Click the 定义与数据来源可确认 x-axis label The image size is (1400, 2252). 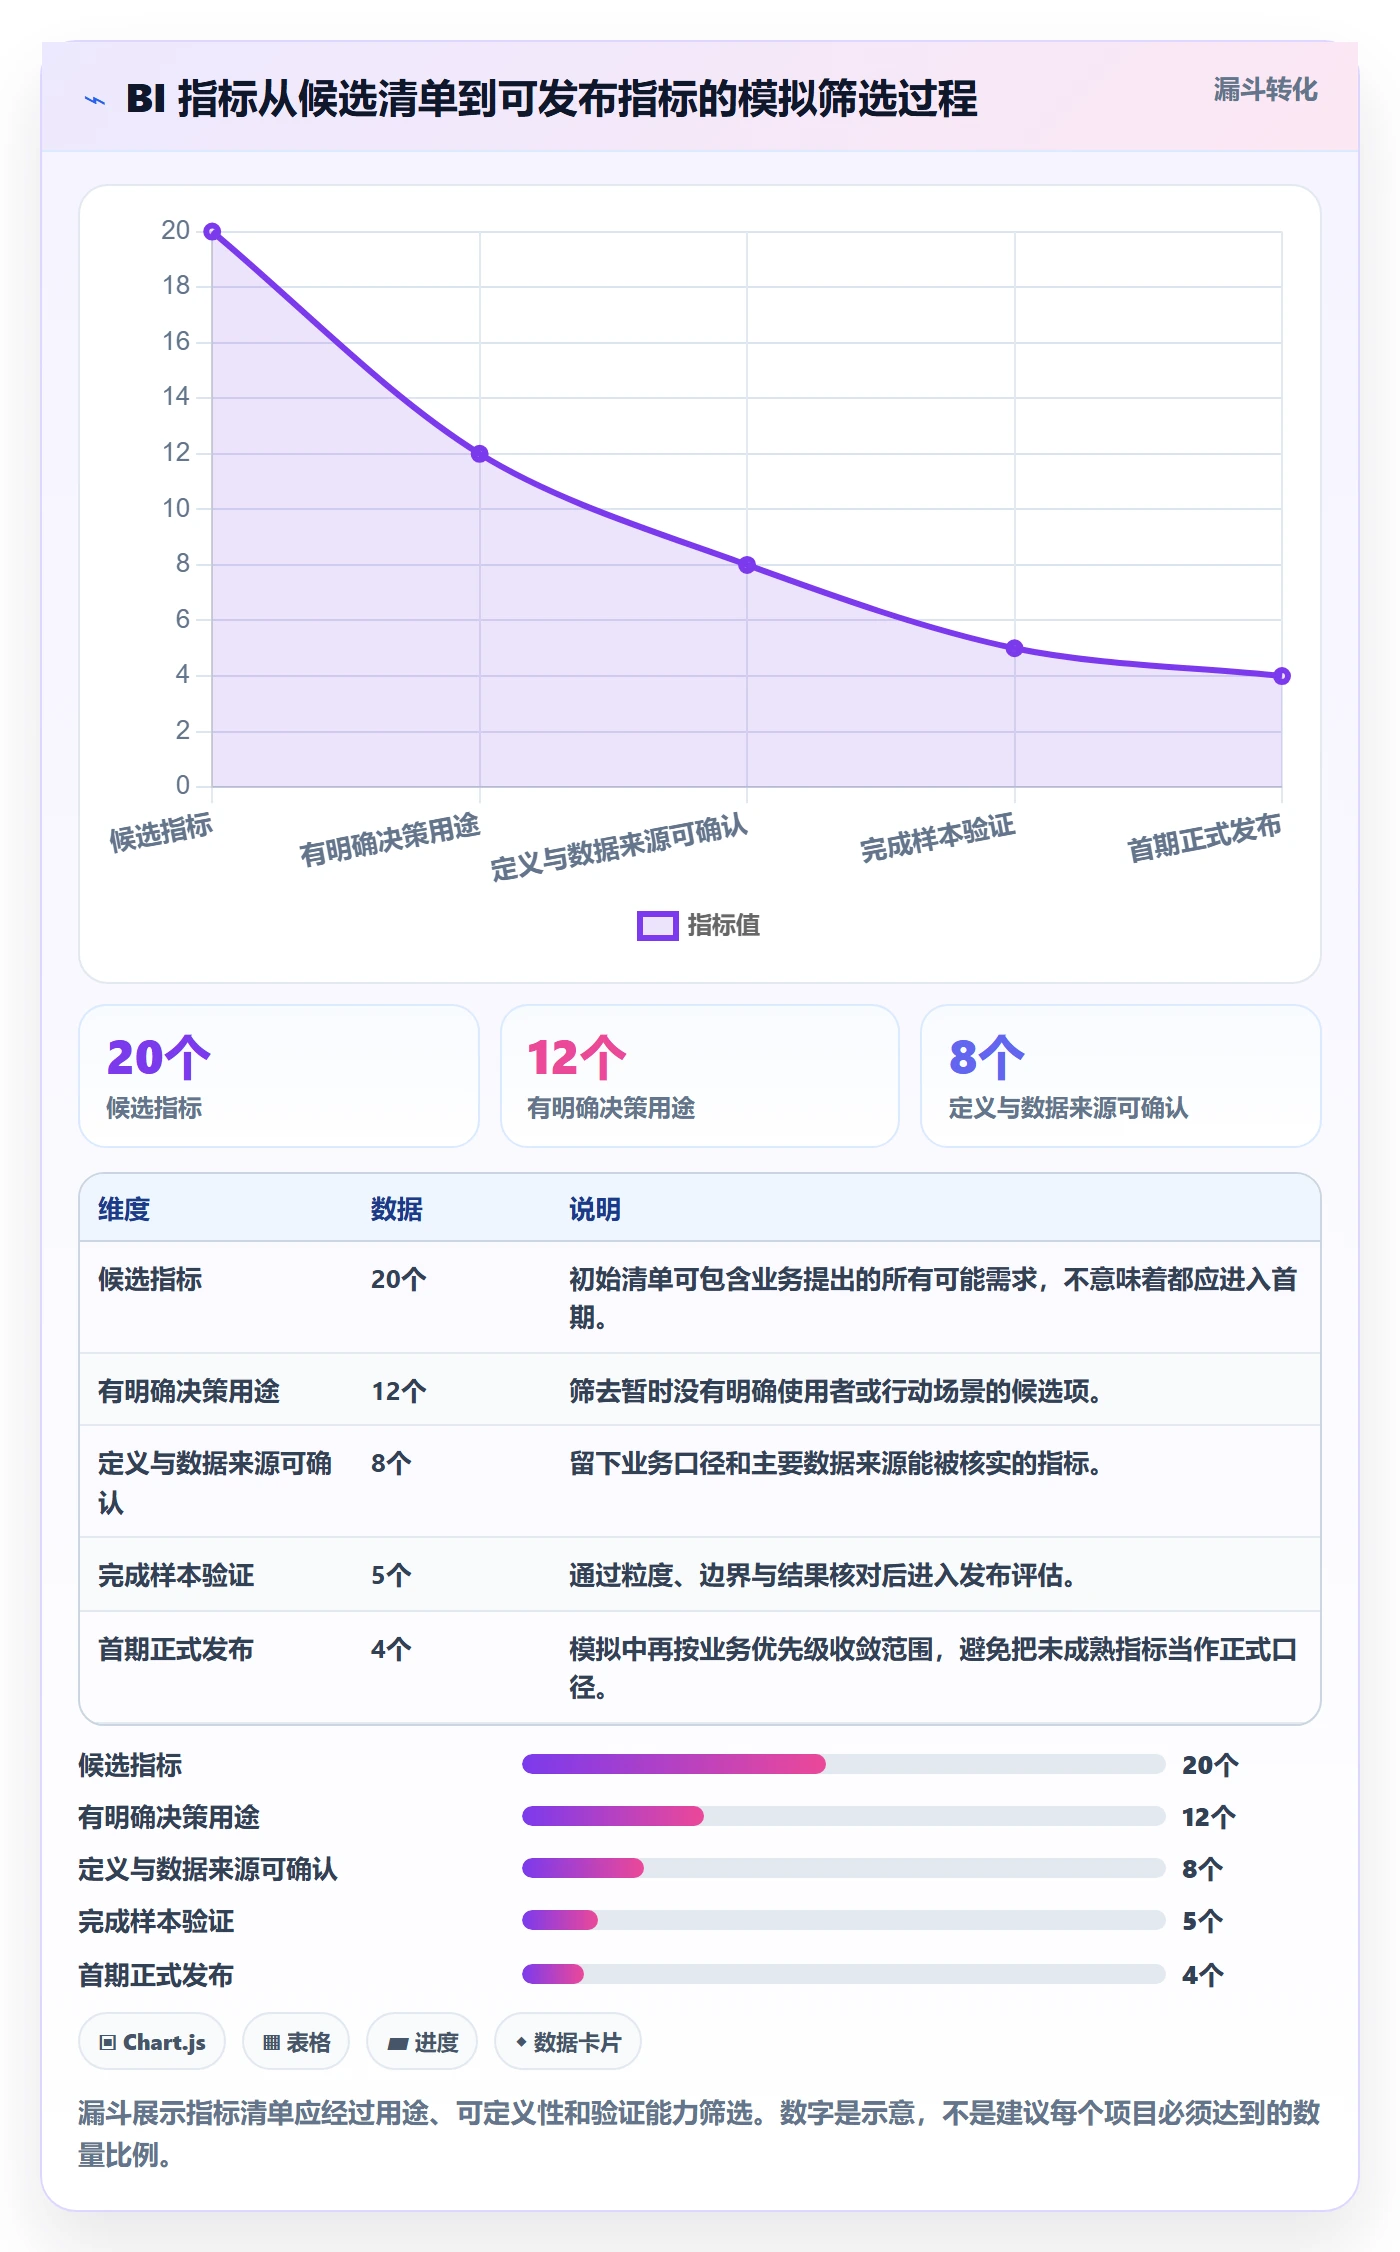click(619, 847)
